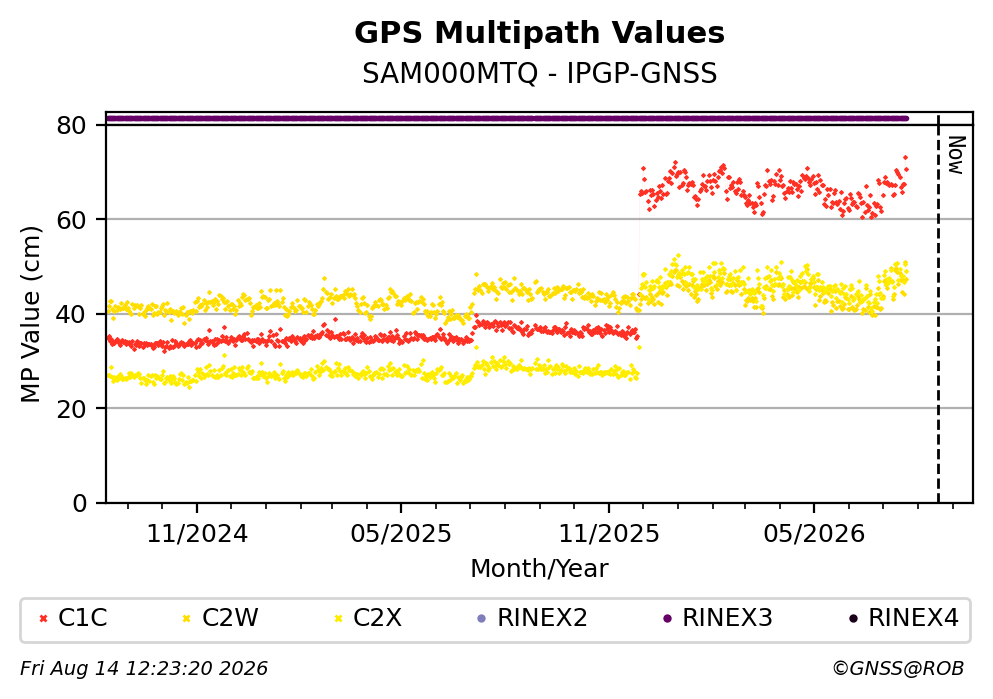
Task: Click the dashed vertical Now marker line
Action: tap(938, 308)
